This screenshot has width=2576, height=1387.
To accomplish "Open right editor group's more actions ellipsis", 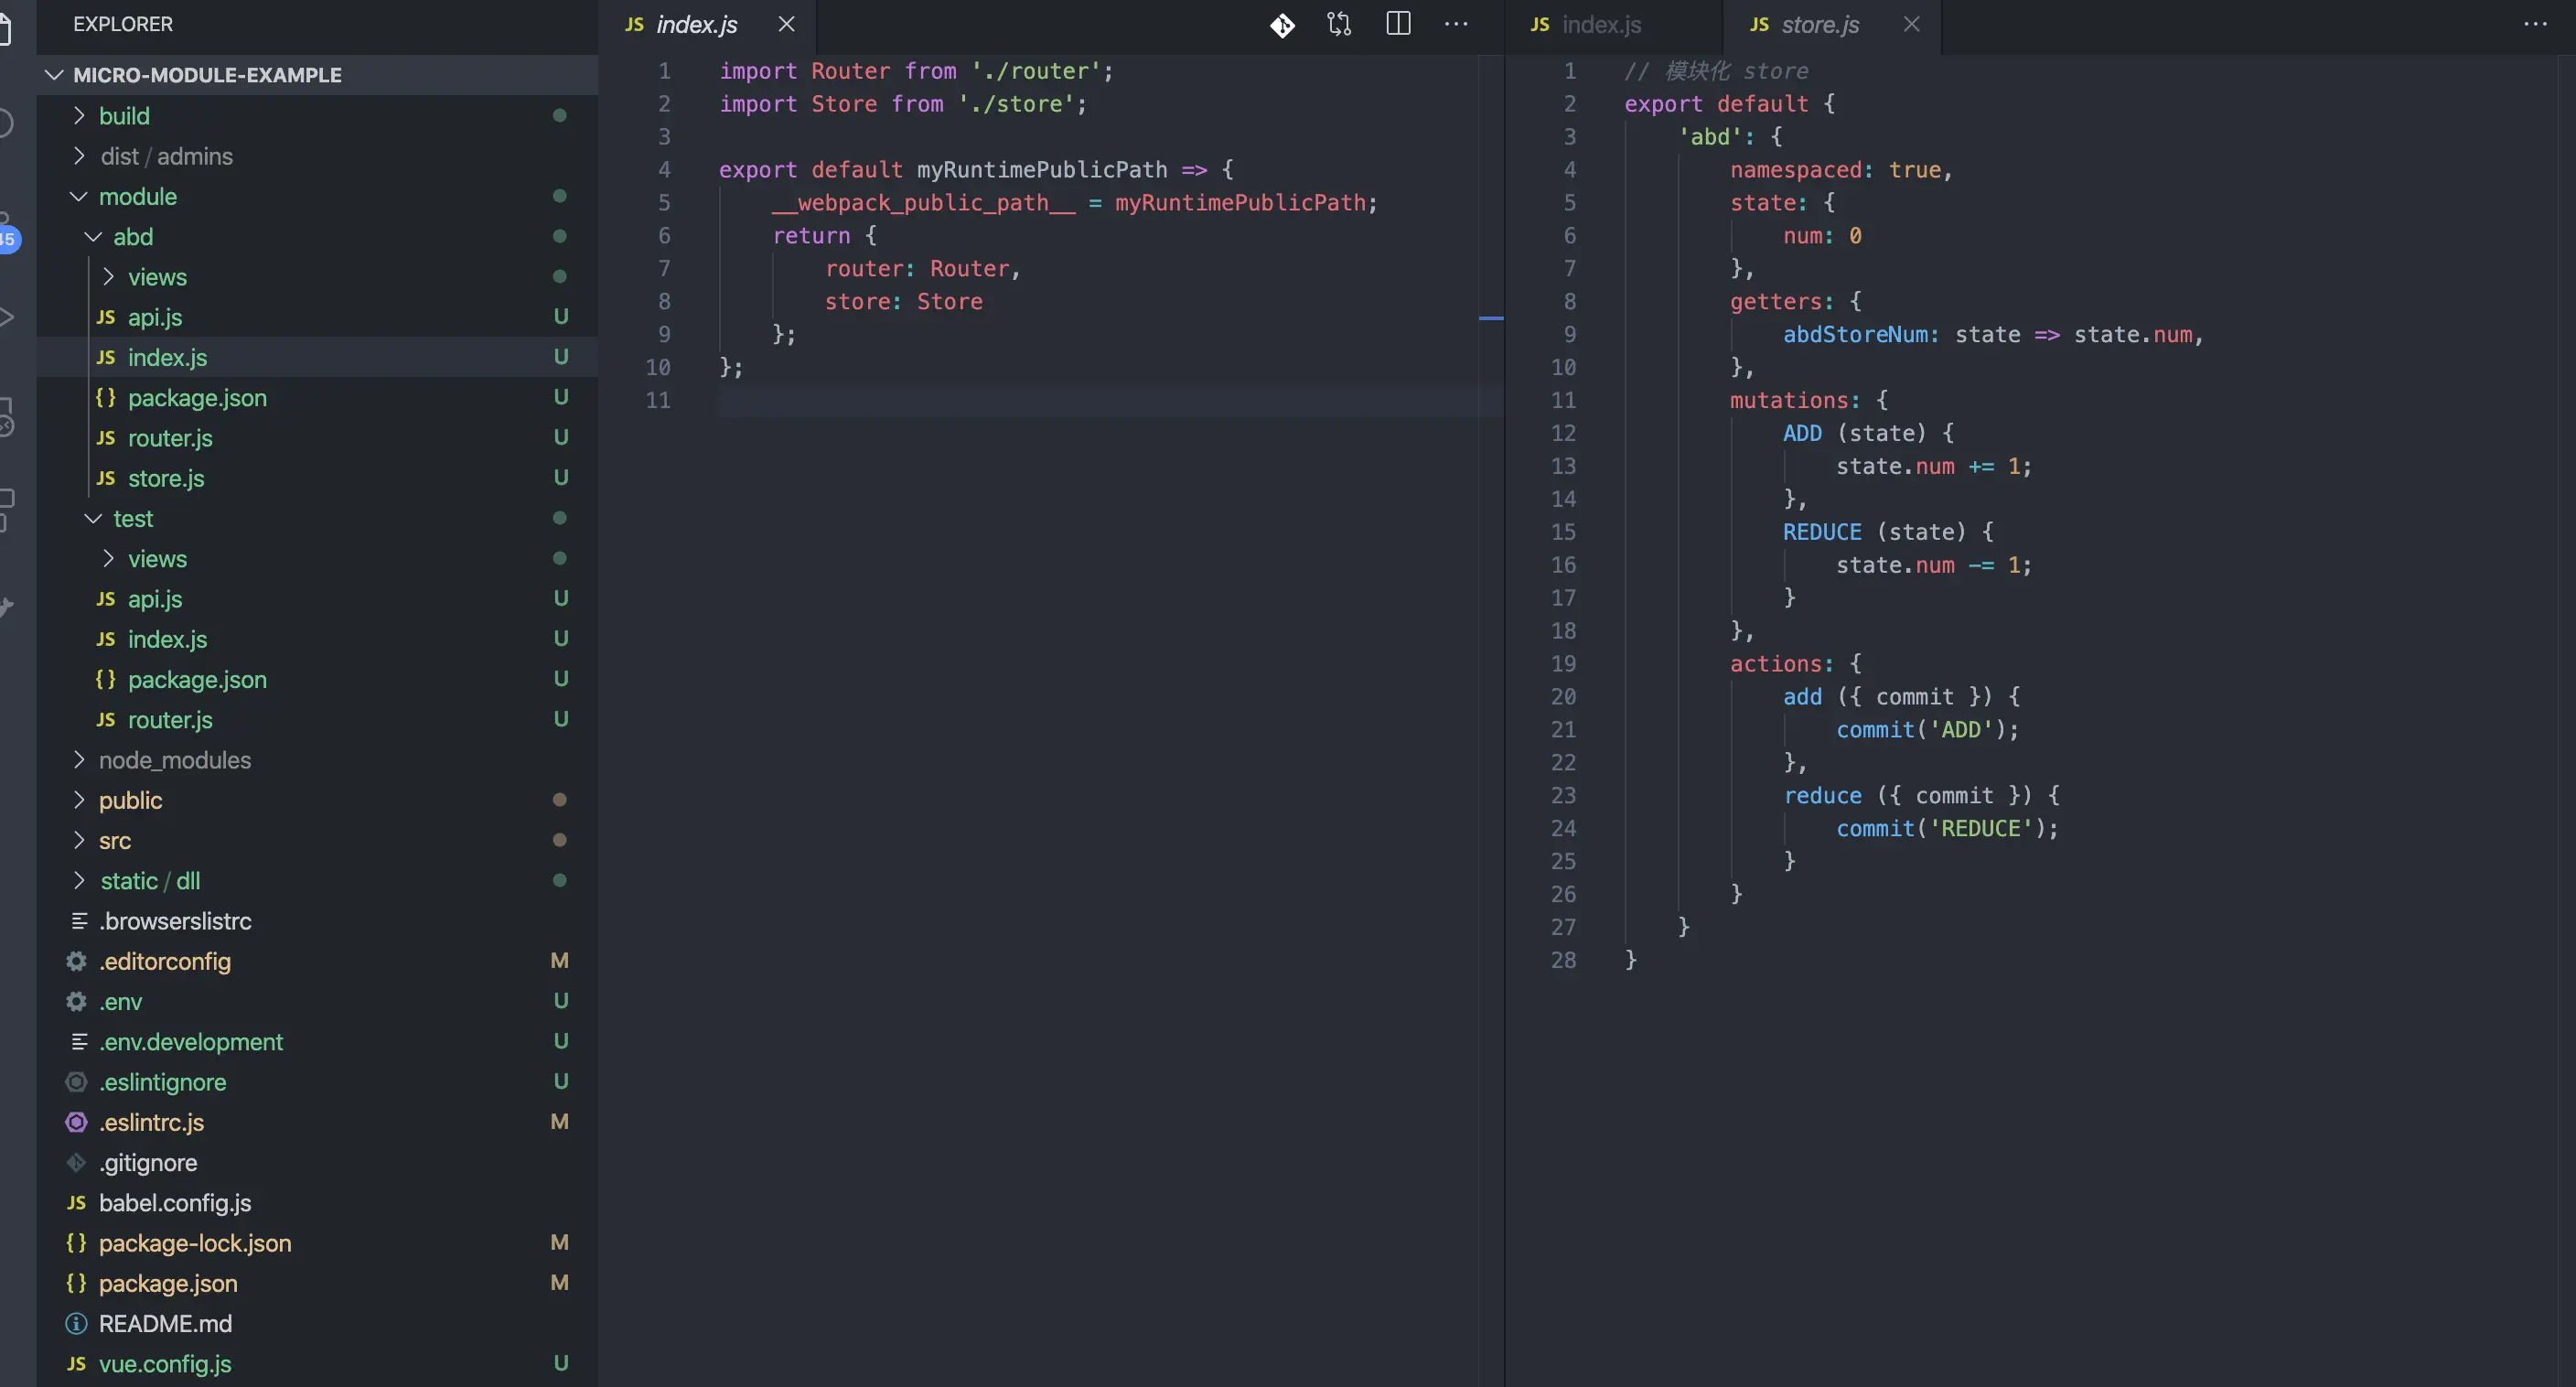I will point(2535,25).
